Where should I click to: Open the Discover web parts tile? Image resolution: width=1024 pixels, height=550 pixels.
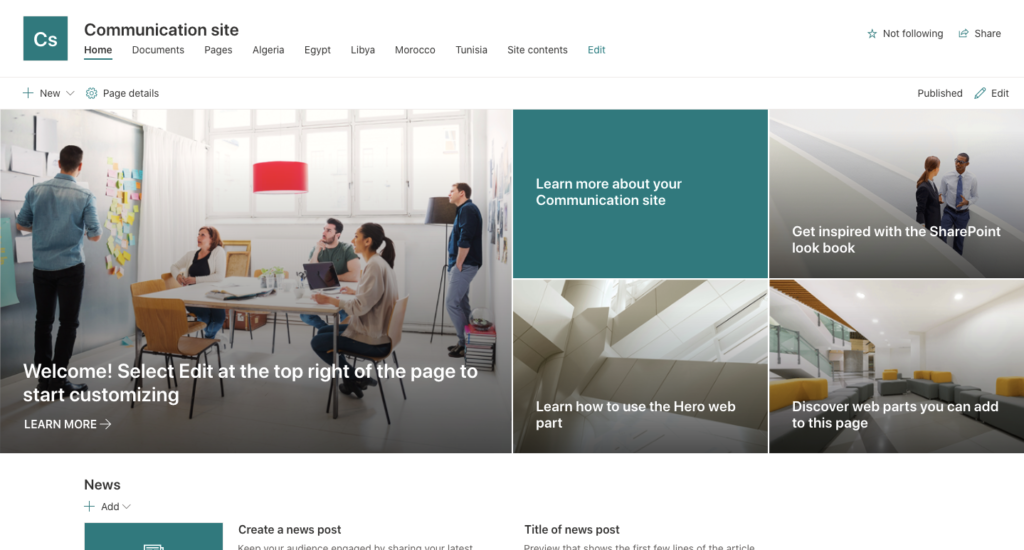click(897, 366)
